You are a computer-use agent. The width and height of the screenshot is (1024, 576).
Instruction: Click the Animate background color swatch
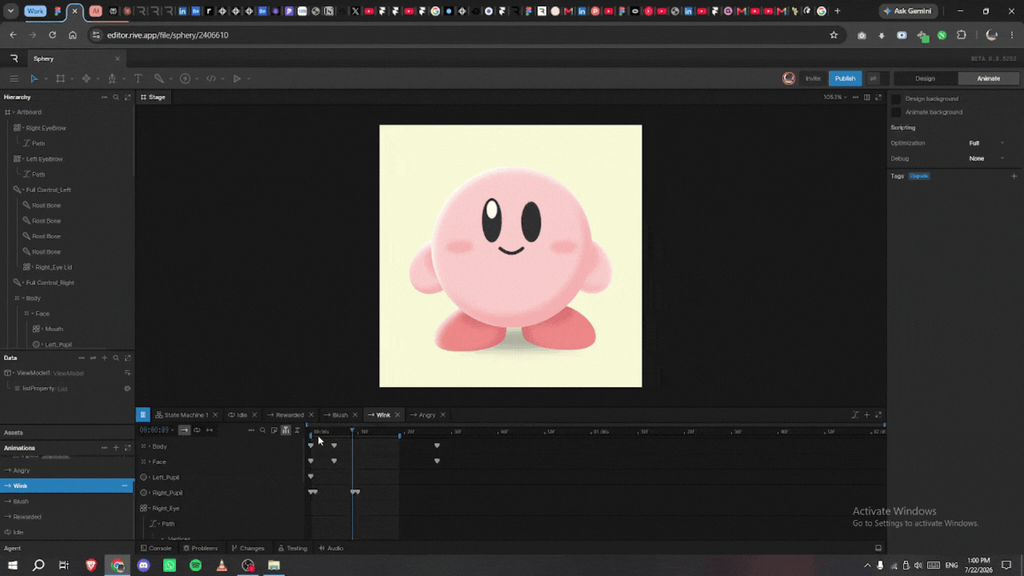coord(896,112)
